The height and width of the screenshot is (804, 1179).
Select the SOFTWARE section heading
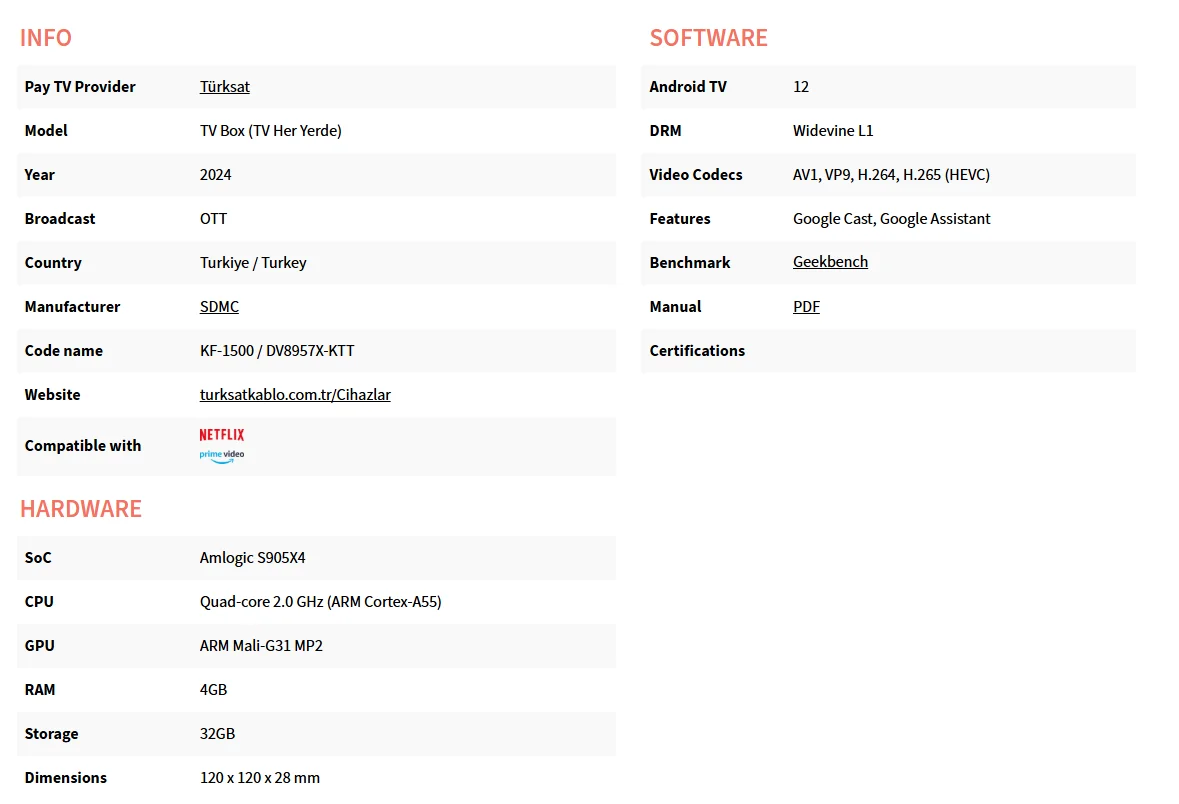pyautogui.click(x=708, y=38)
